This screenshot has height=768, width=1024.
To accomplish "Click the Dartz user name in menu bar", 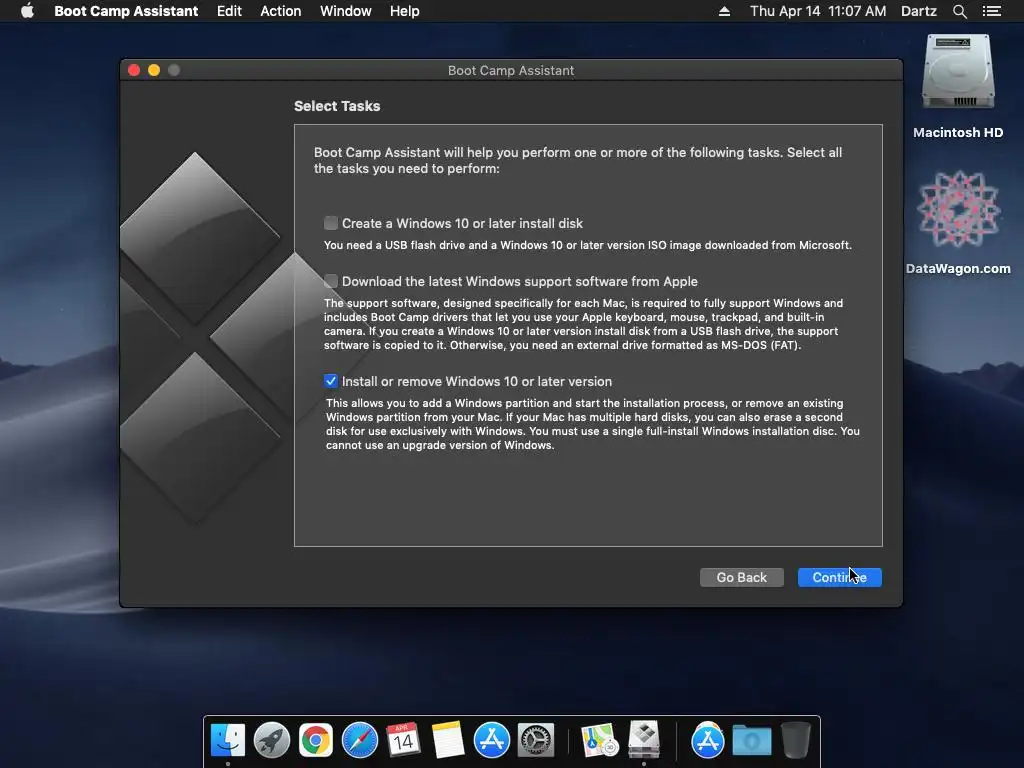I will pyautogui.click(x=918, y=11).
